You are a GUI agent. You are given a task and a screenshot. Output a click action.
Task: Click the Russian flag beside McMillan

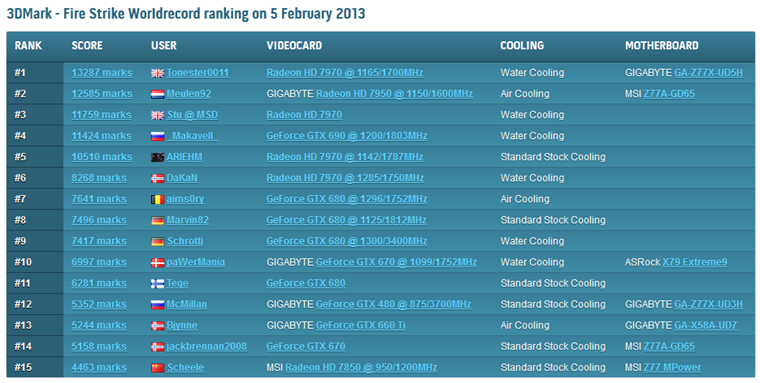158,305
